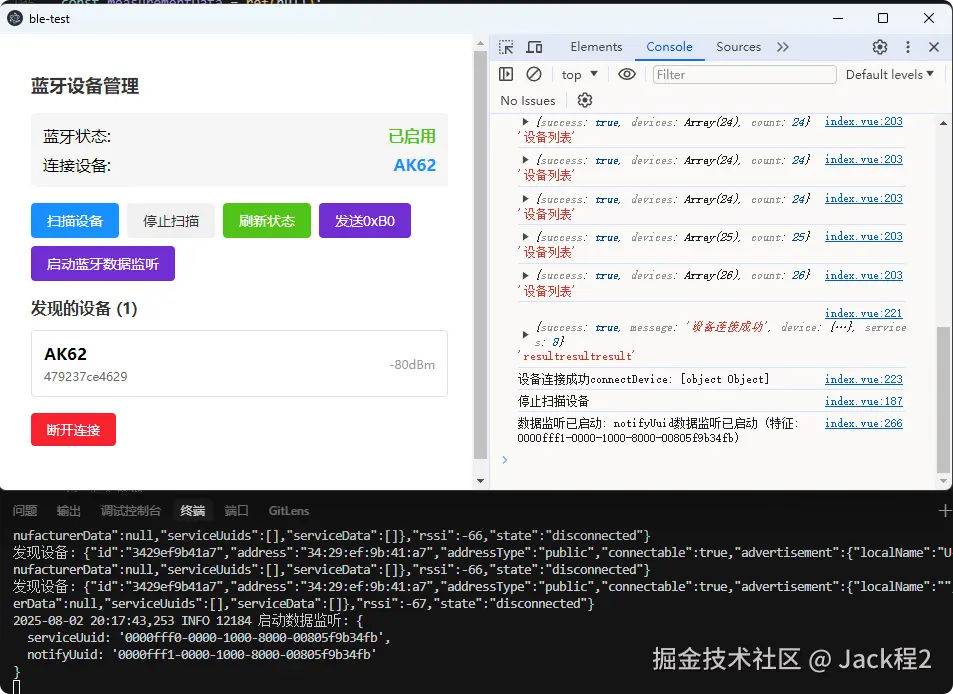The height and width of the screenshot is (694, 953).
Task: Switch to the Elements tab
Action: click(596, 47)
